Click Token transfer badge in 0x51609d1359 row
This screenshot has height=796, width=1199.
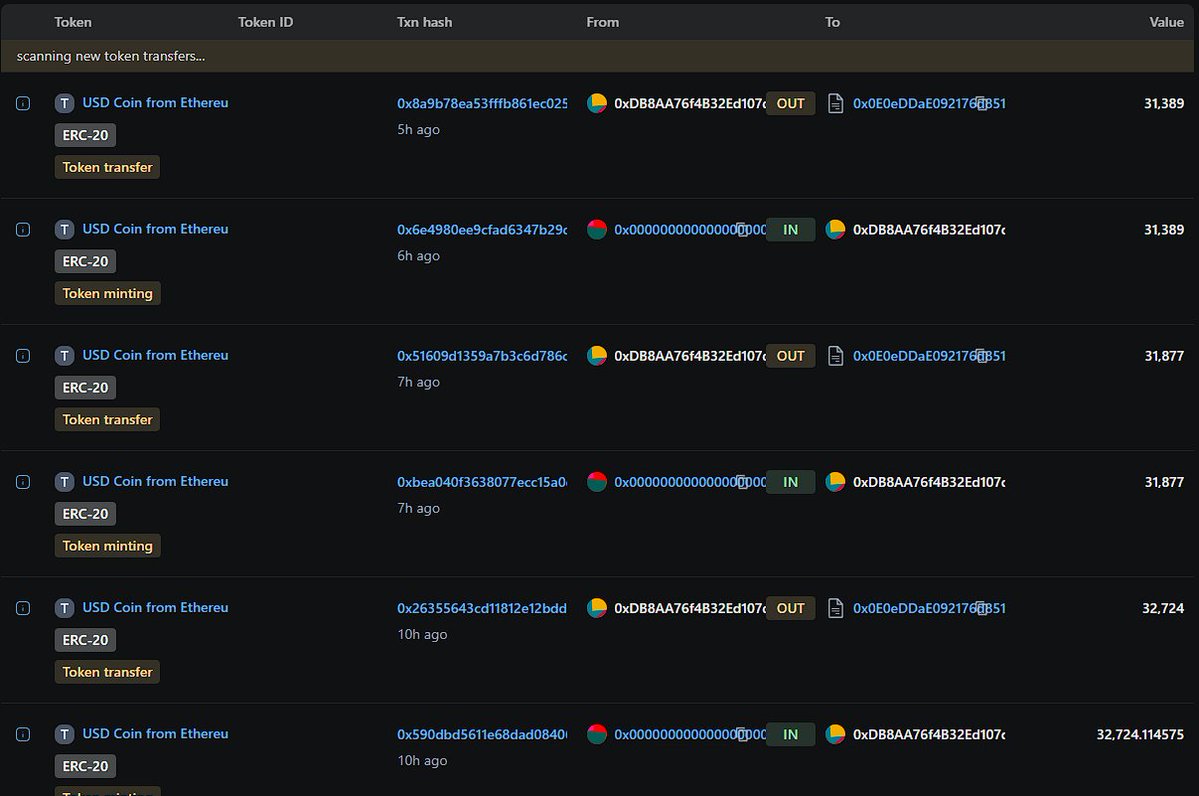click(107, 420)
